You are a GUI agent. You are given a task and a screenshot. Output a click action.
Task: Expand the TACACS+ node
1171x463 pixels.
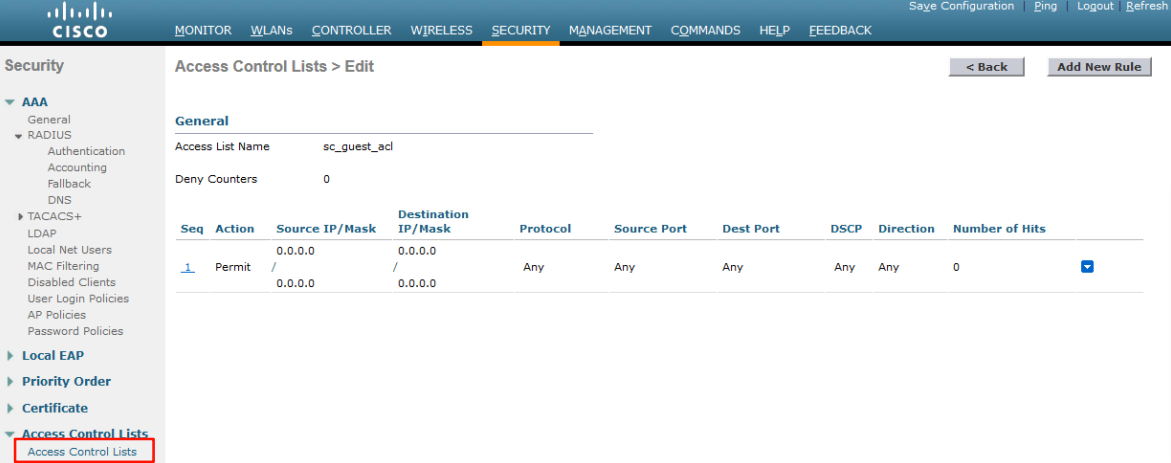point(20,217)
